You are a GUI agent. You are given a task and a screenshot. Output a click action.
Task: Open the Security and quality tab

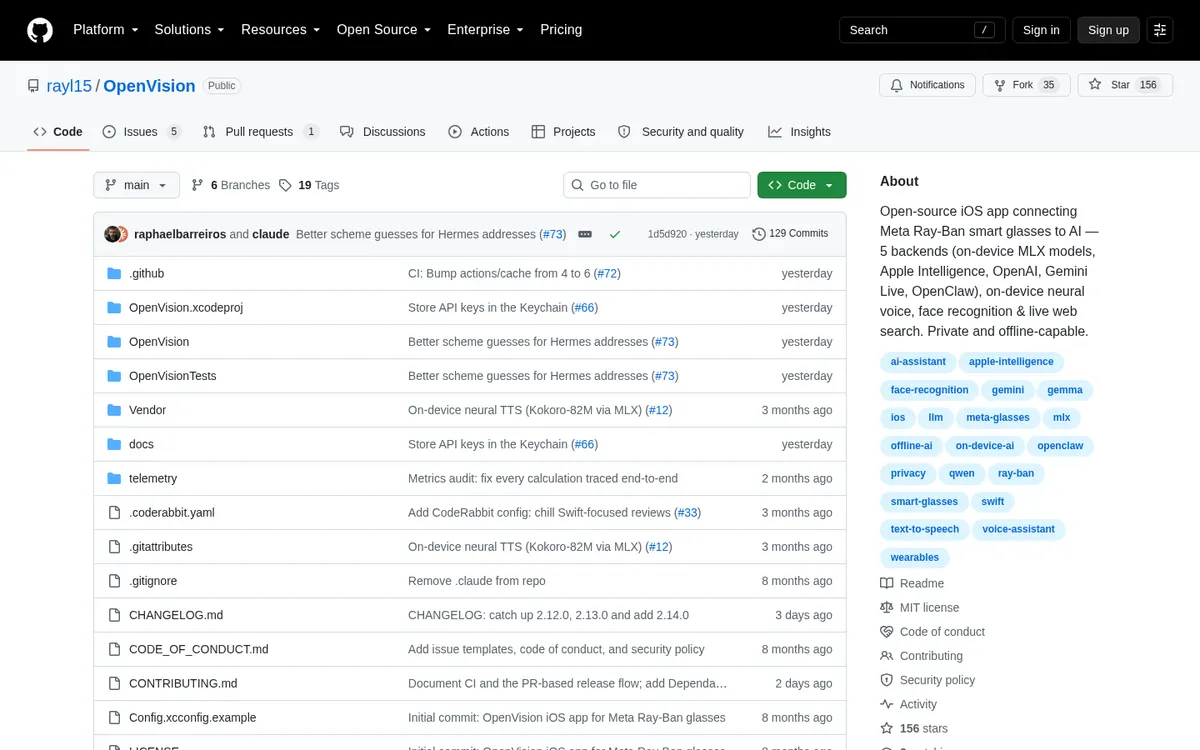point(681,132)
